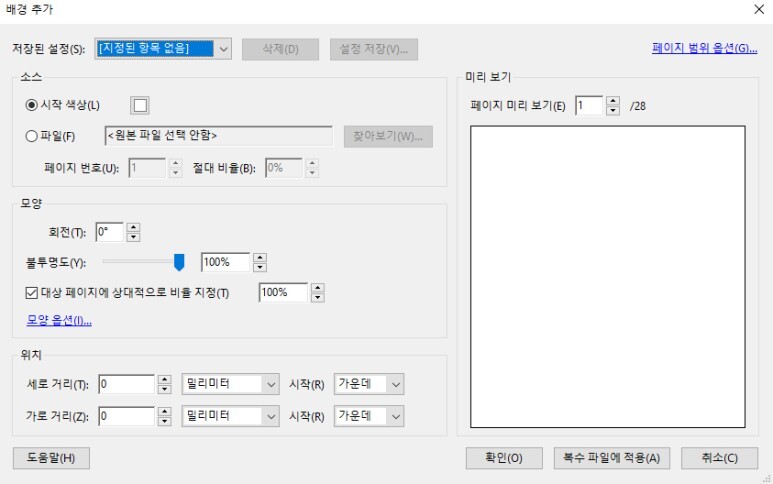Decrease the 회전 value with down arrow

tap(133, 237)
